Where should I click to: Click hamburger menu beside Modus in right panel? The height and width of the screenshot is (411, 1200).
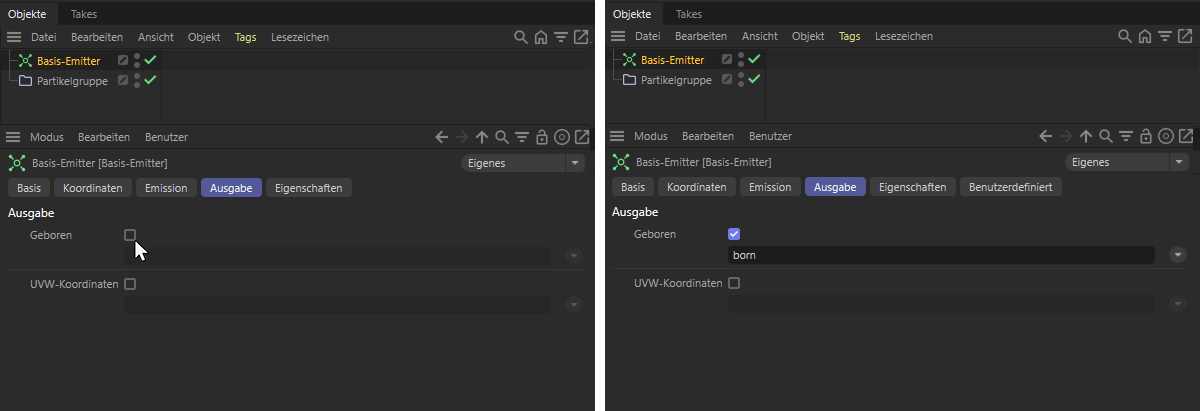coord(617,137)
